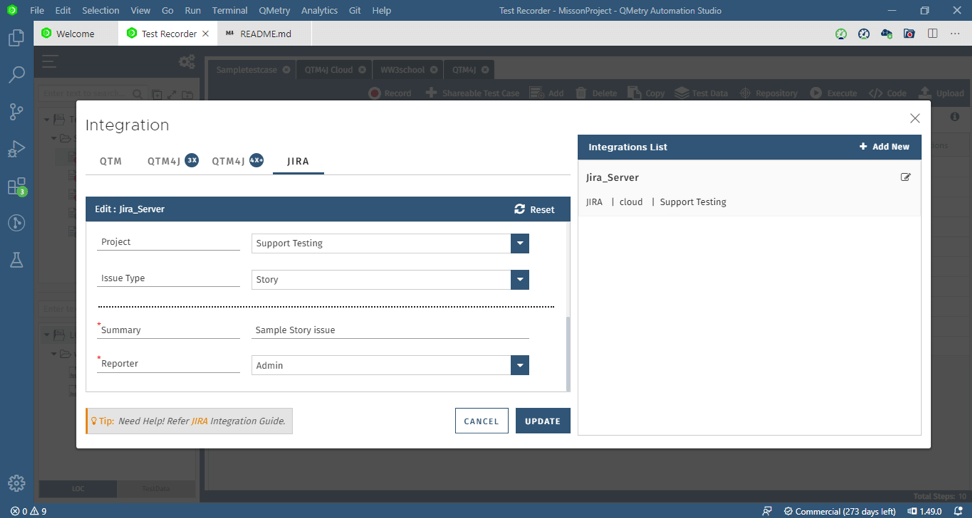Click the QMetry logo in title bar
The height and width of the screenshot is (518, 972).
point(12,10)
